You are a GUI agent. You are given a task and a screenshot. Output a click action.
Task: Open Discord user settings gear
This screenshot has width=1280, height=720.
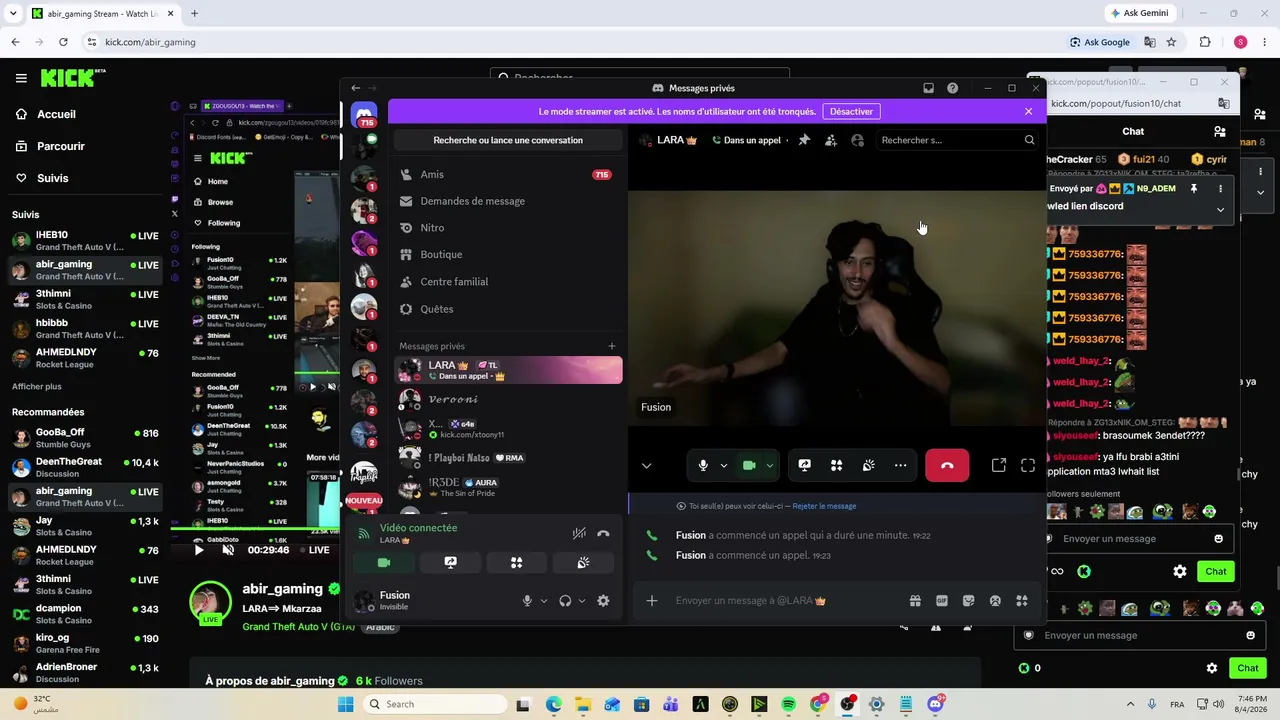tap(603, 601)
